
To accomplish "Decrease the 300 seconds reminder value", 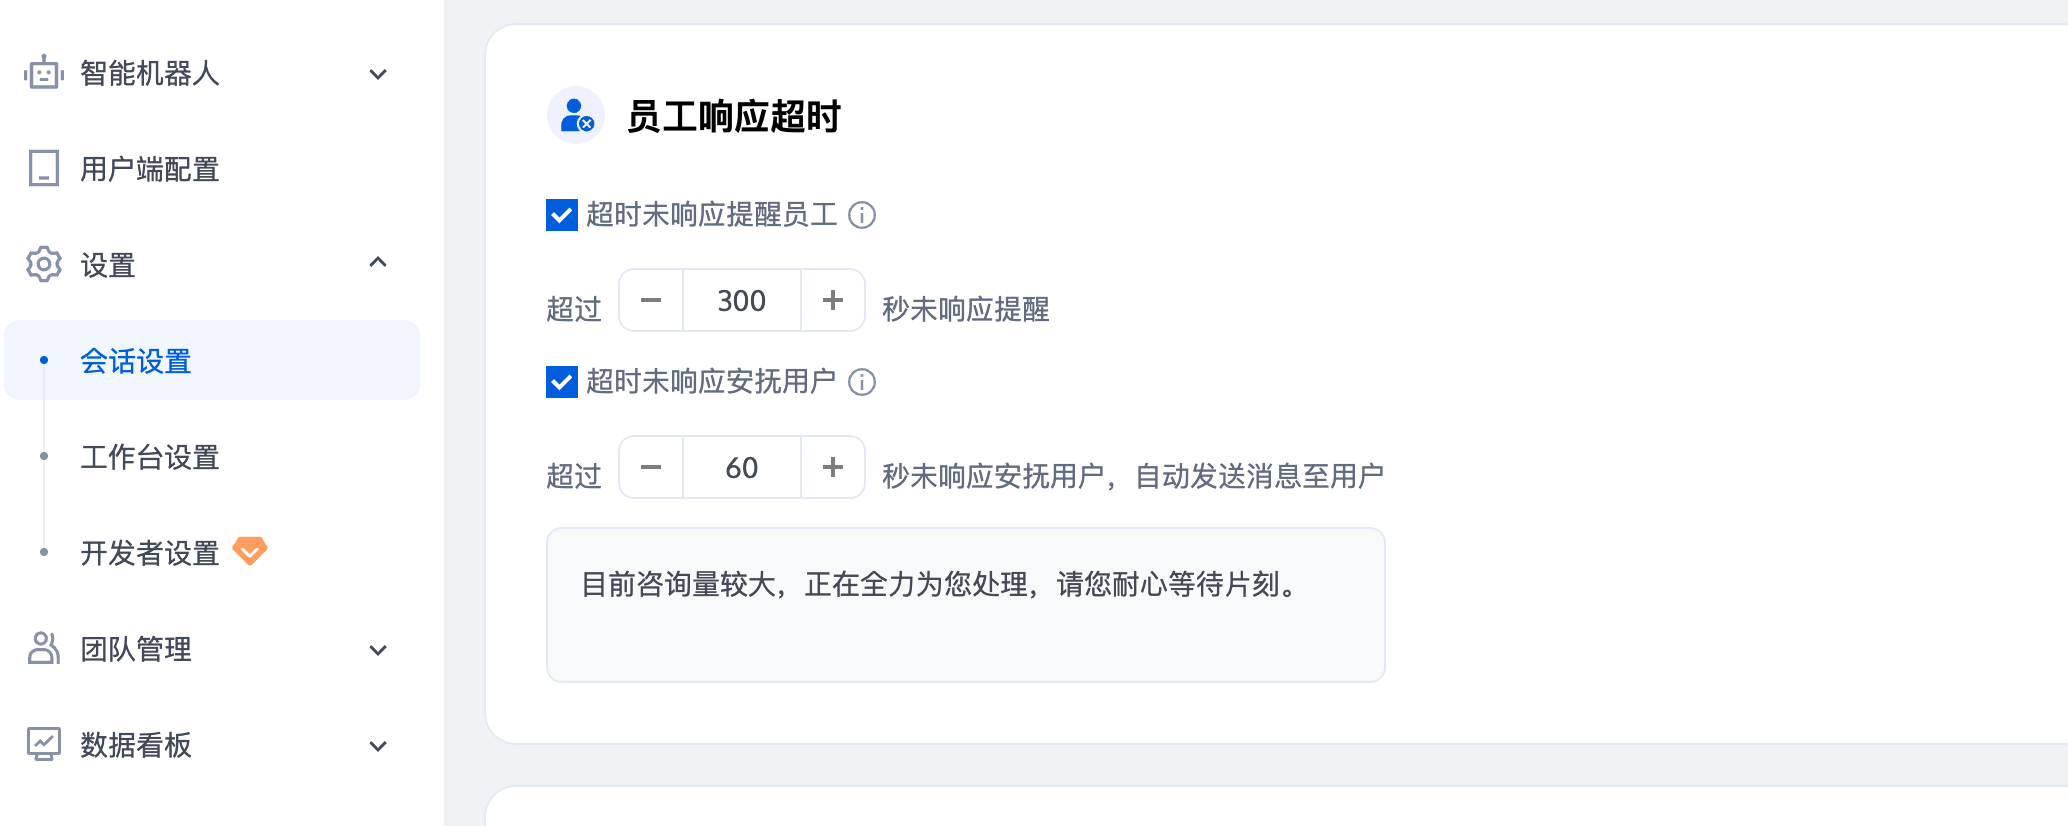I will [x=651, y=300].
